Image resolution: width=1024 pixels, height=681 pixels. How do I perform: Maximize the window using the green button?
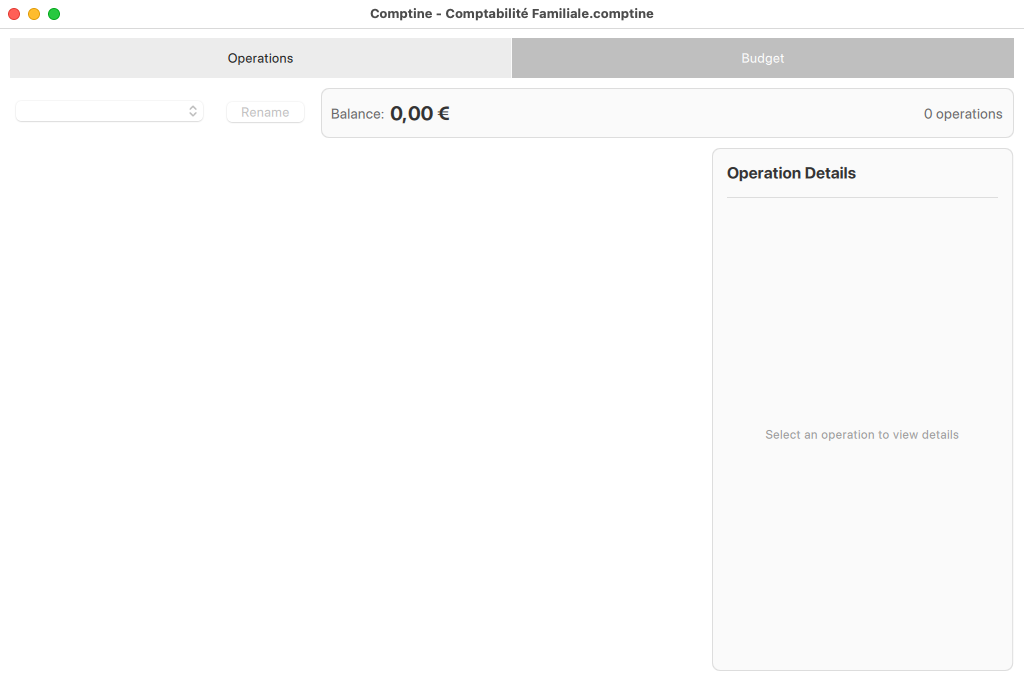pyautogui.click(x=54, y=14)
